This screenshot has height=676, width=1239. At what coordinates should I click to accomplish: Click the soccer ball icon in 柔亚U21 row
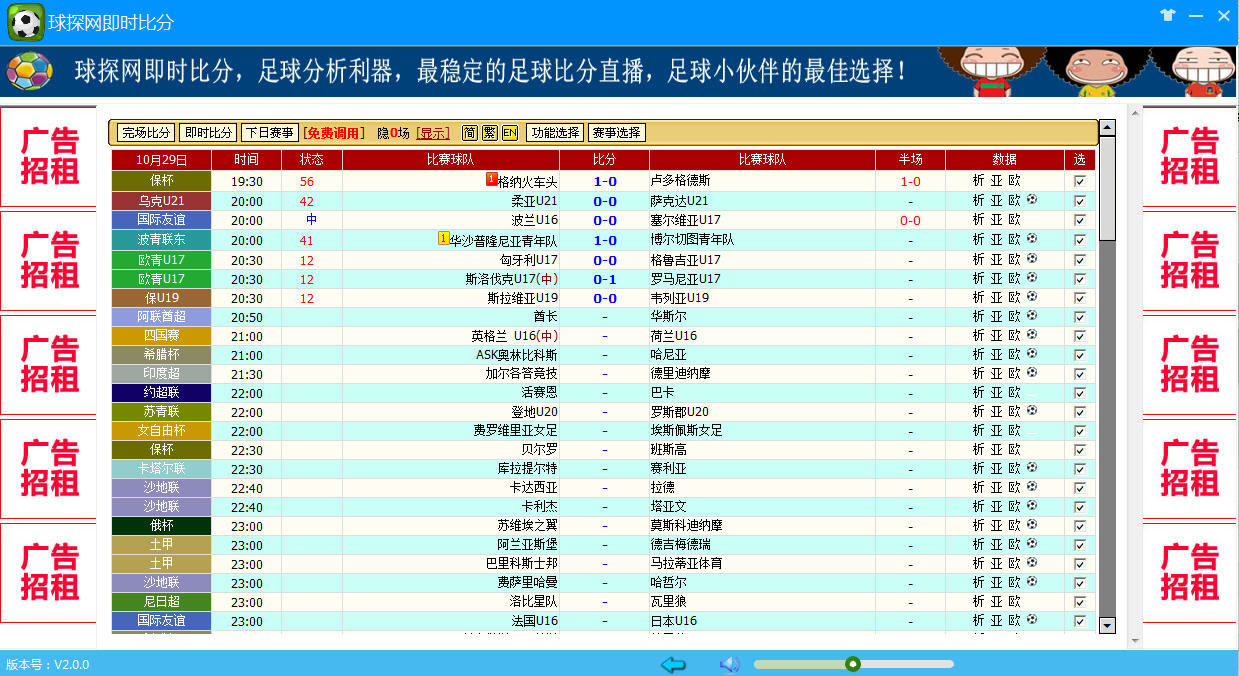[1032, 200]
